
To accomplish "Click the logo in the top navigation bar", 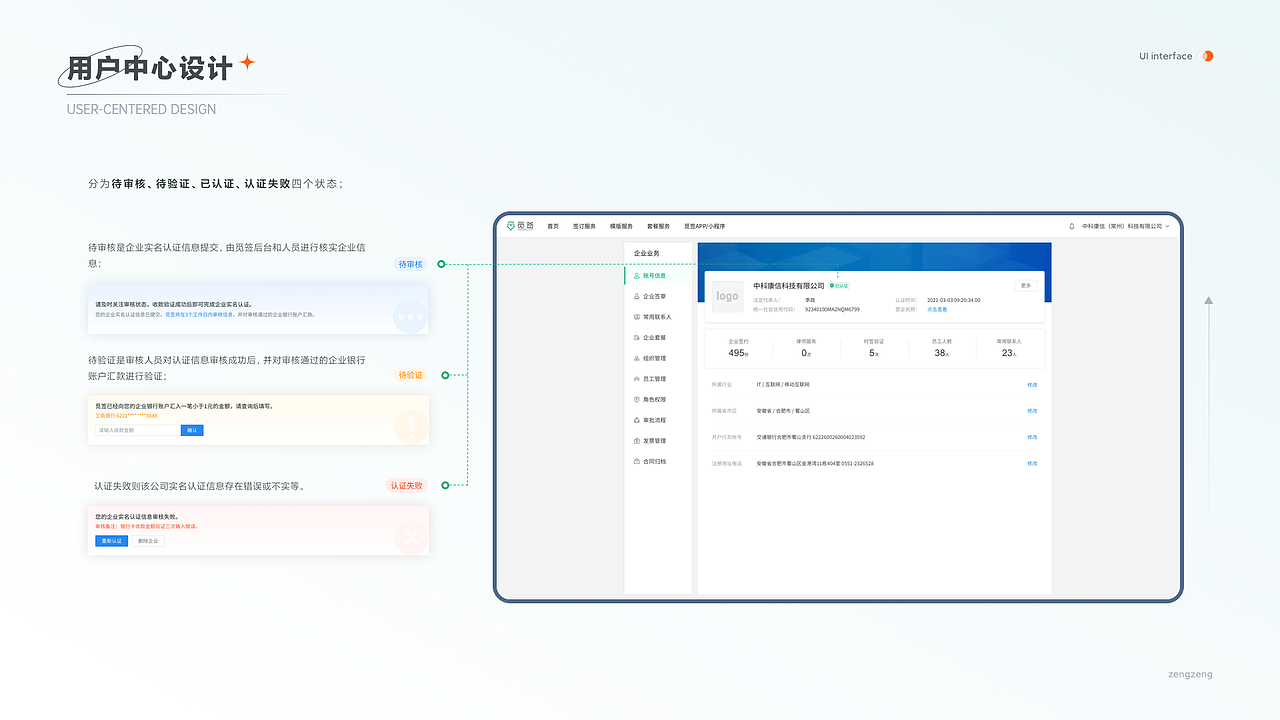I will 519,226.
